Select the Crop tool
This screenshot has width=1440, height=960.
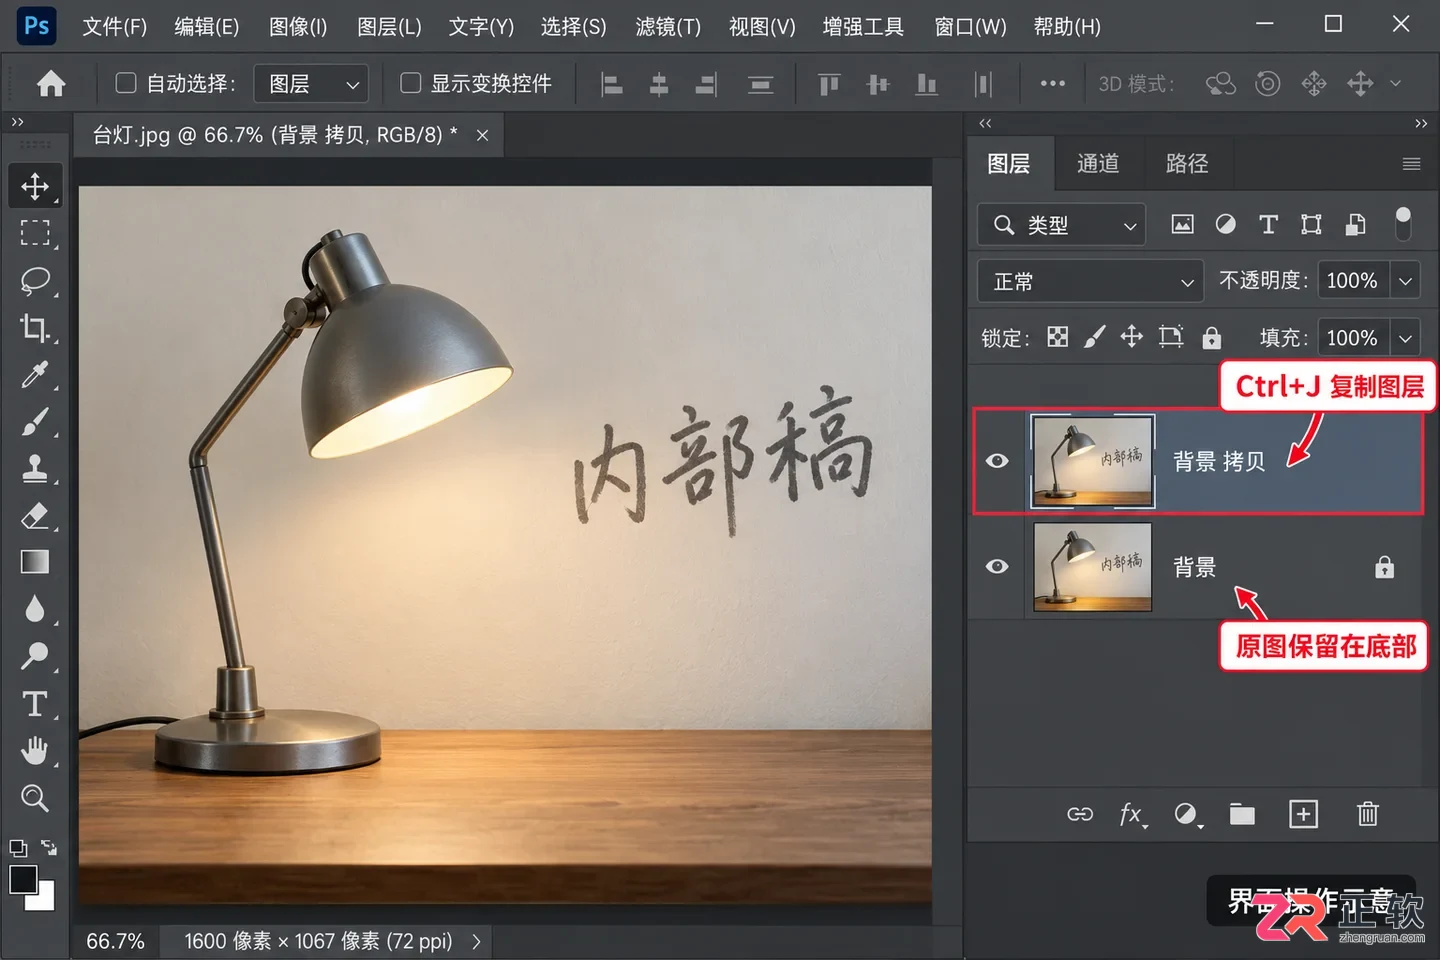35,328
